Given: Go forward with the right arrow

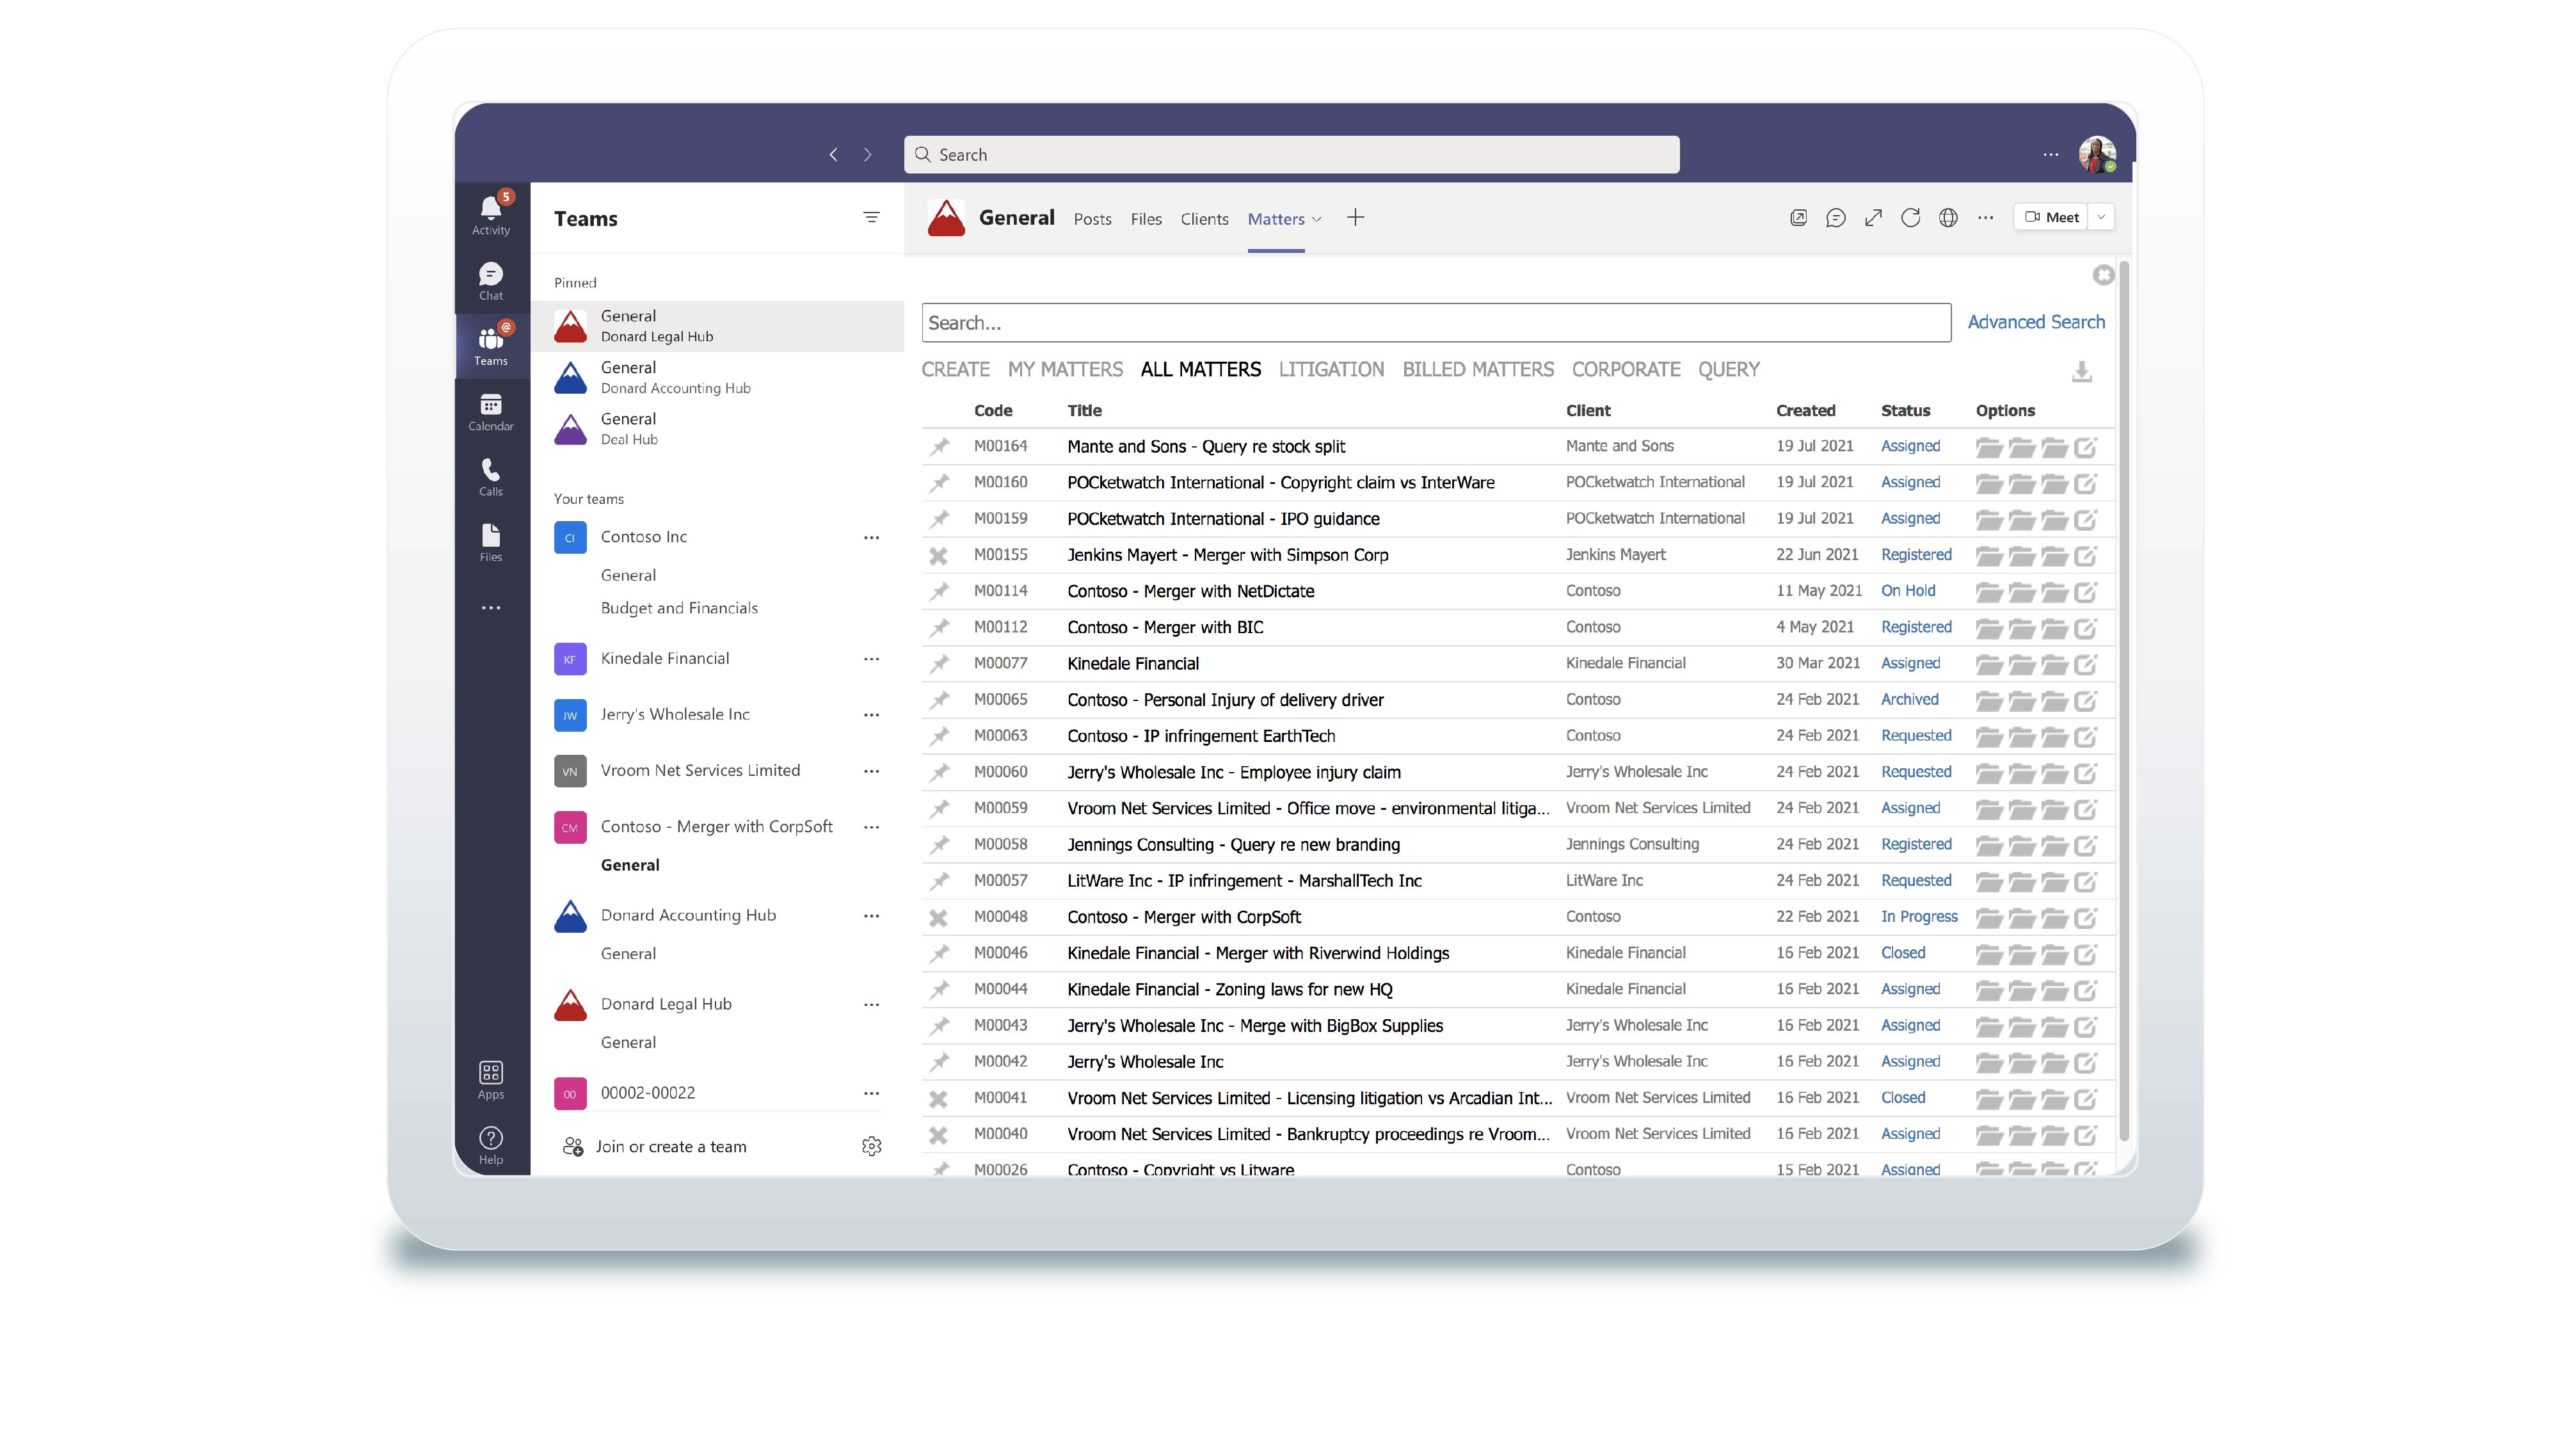Looking at the screenshot, I should tap(867, 155).
